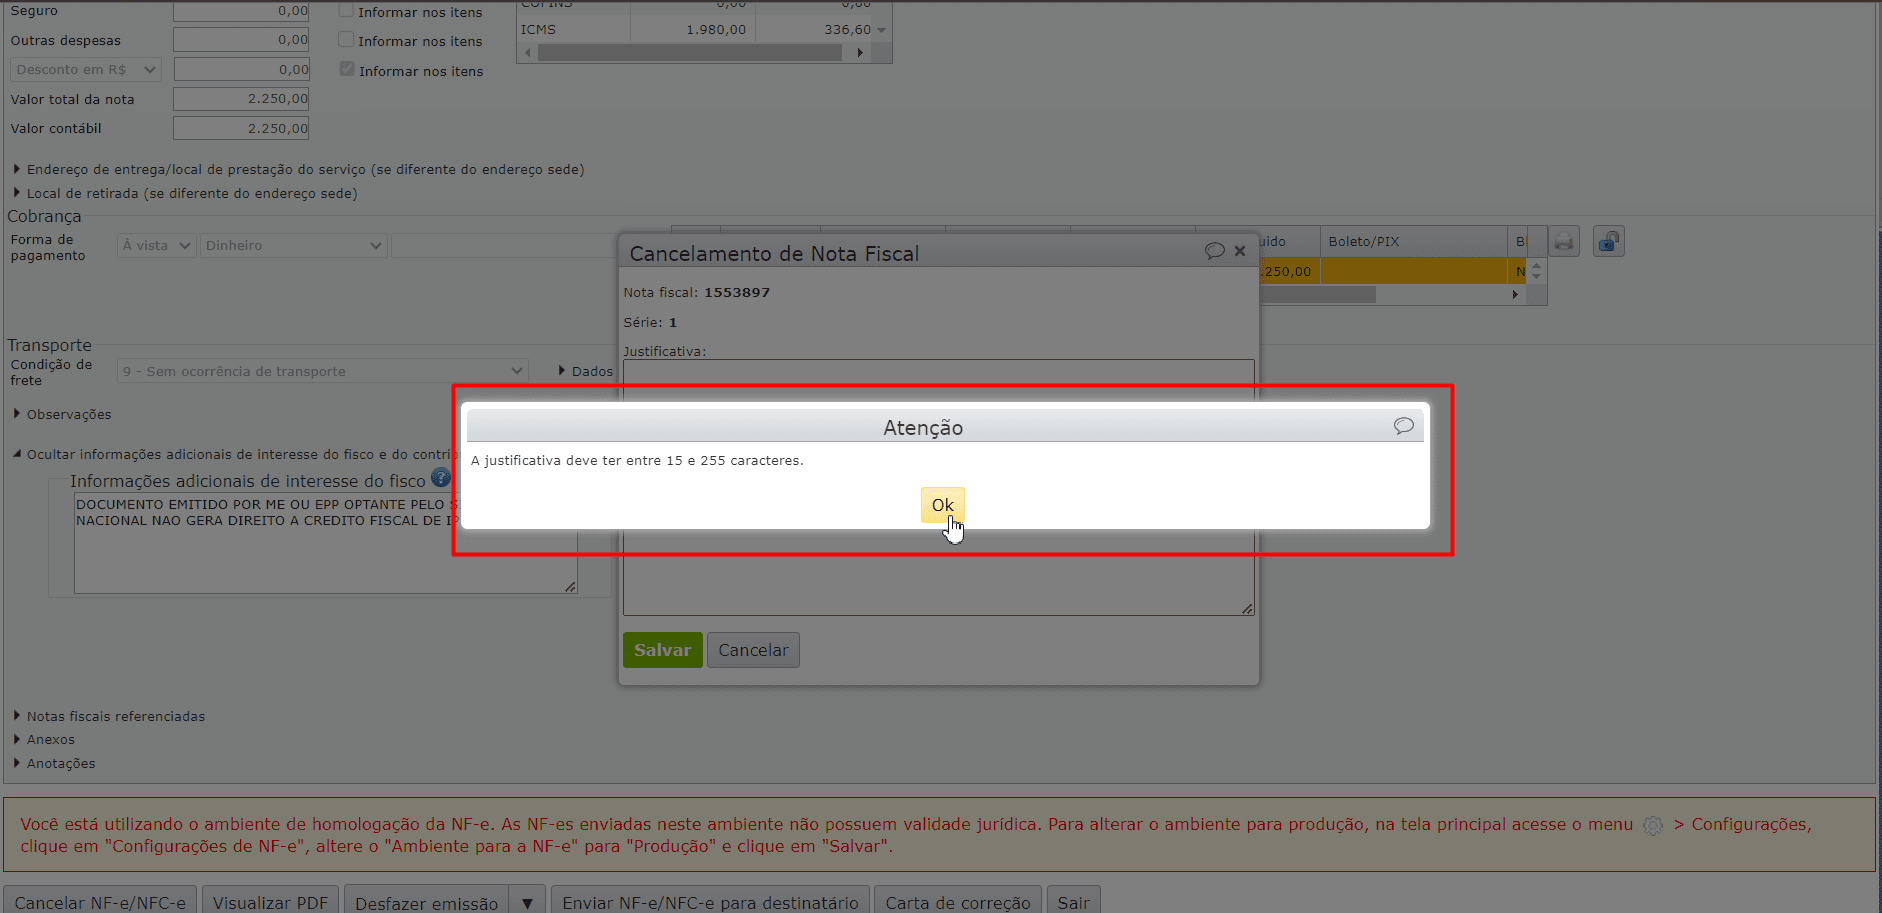Open the Desconto em R$ dropdown
Image resolution: width=1882 pixels, height=913 pixels.
click(x=86, y=70)
